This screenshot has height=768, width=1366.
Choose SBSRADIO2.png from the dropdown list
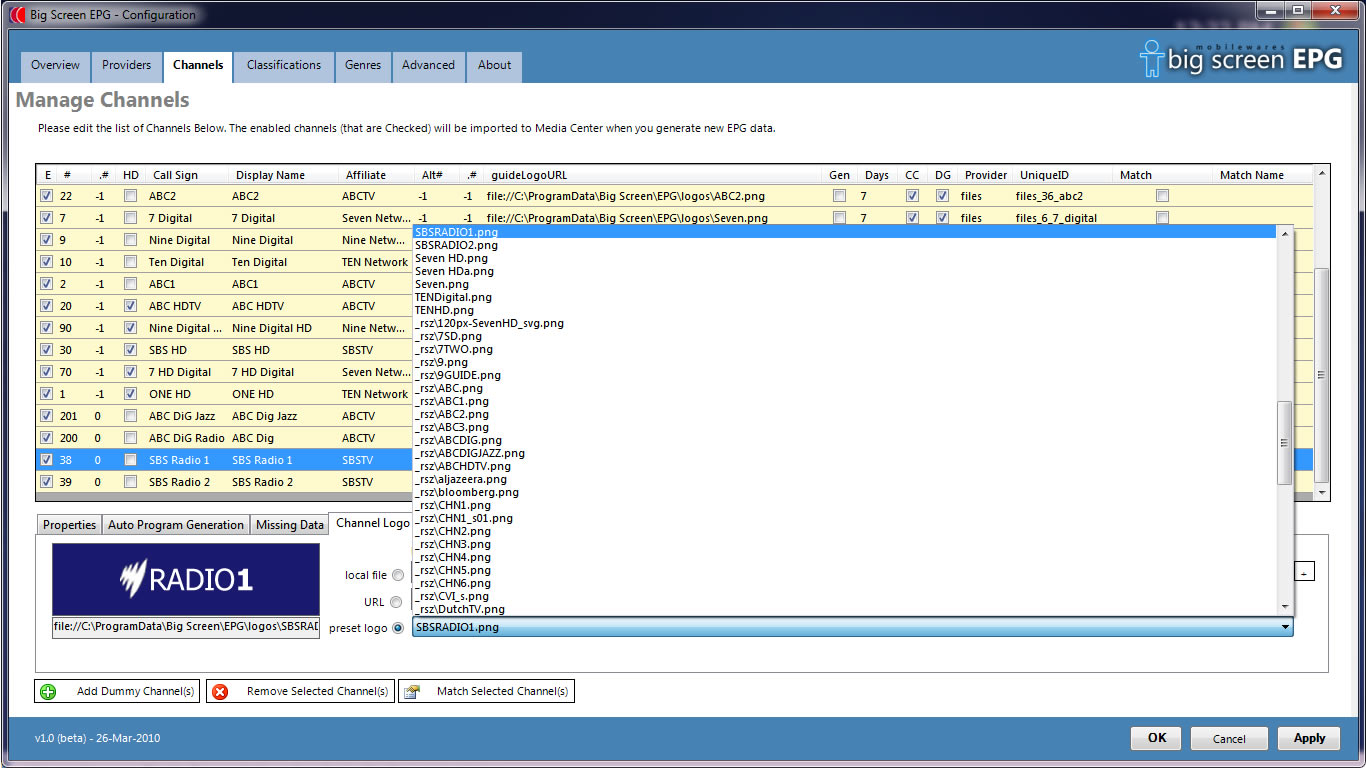[845, 245]
